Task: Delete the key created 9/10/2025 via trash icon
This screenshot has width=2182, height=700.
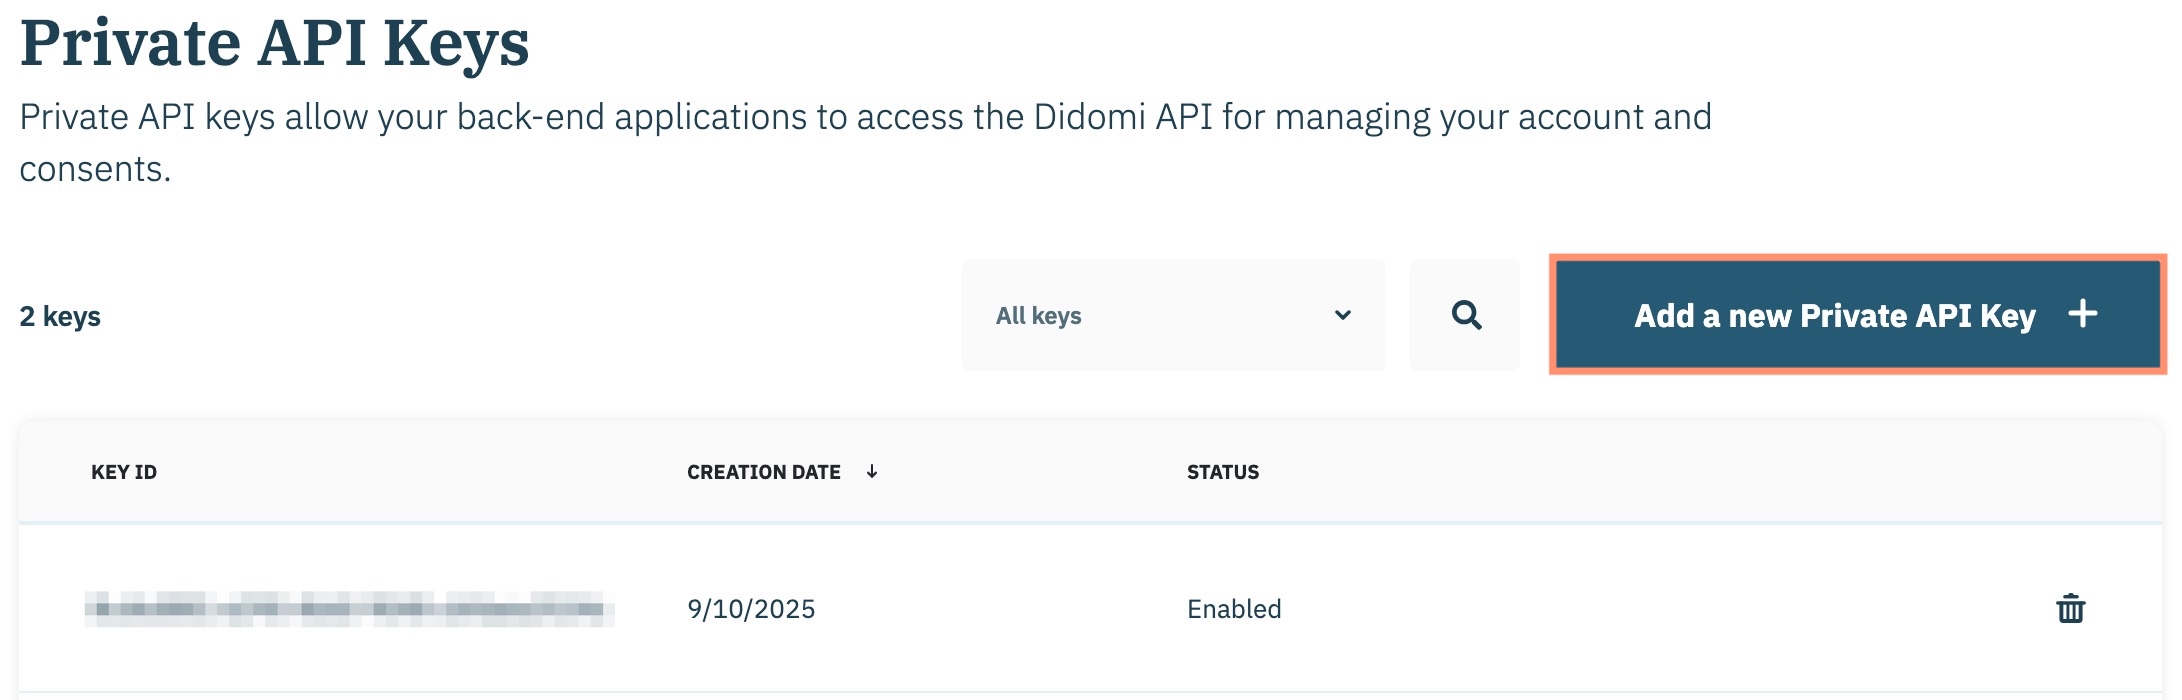Action: [2070, 608]
